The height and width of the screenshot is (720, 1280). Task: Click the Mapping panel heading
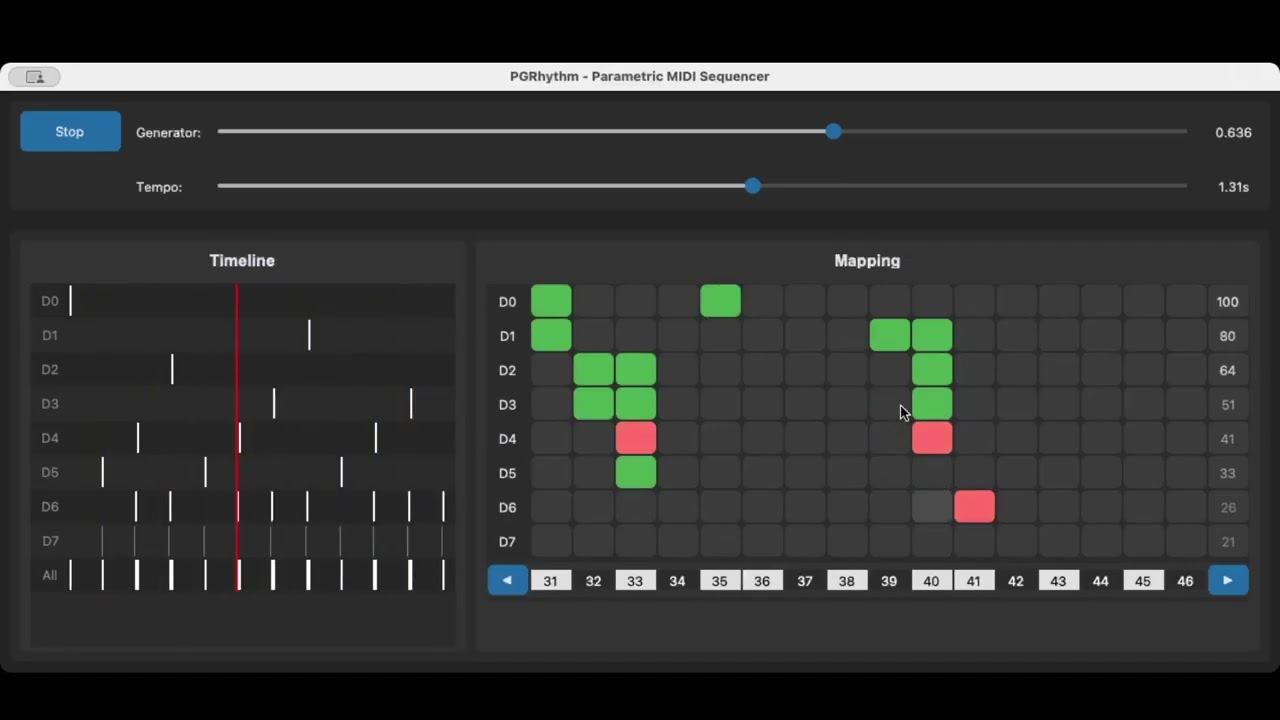(867, 260)
